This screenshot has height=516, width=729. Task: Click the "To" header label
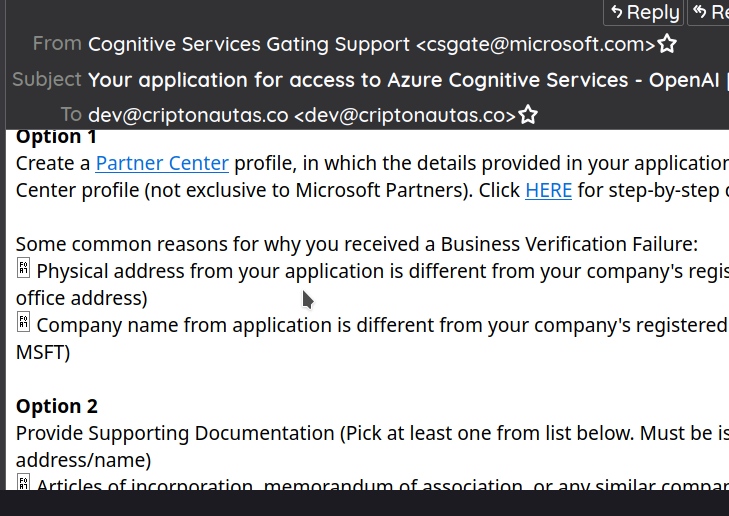(x=70, y=114)
